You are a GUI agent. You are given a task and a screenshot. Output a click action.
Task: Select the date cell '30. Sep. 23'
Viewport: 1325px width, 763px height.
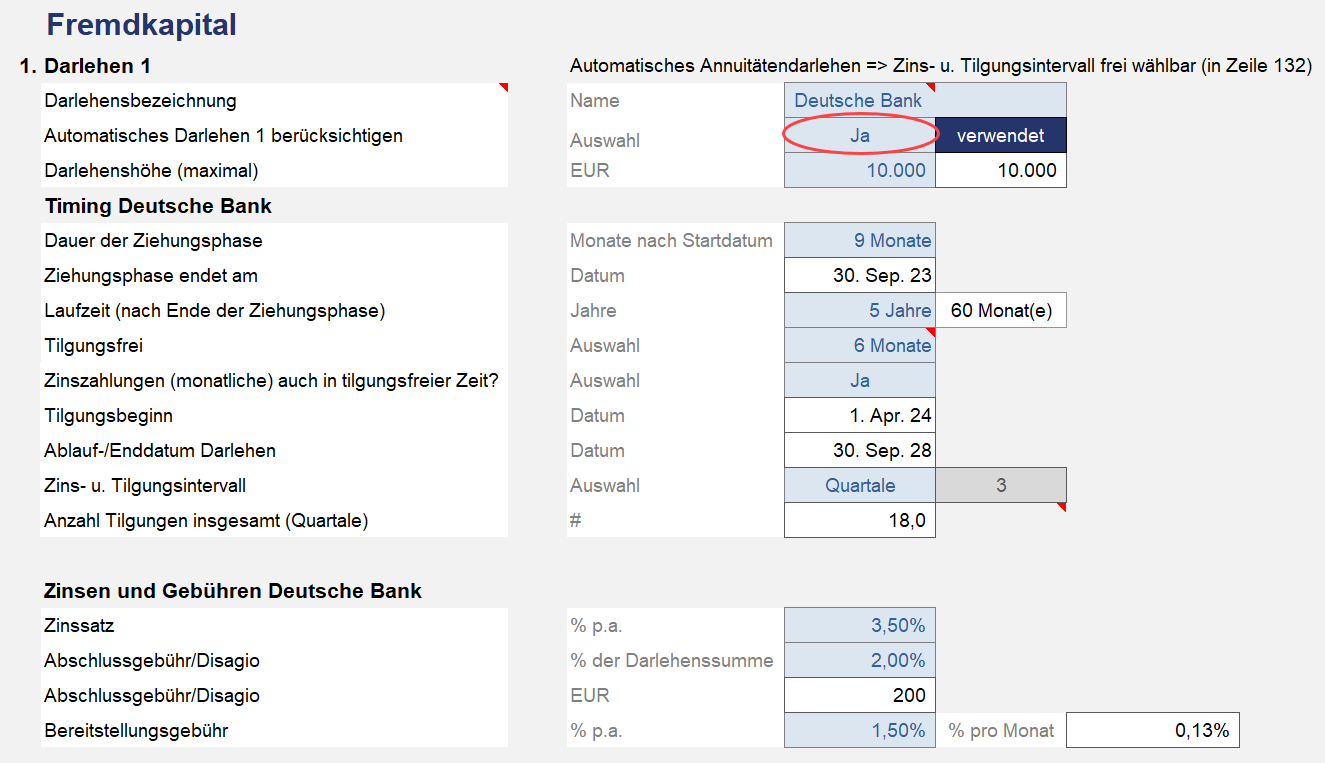coord(860,275)
